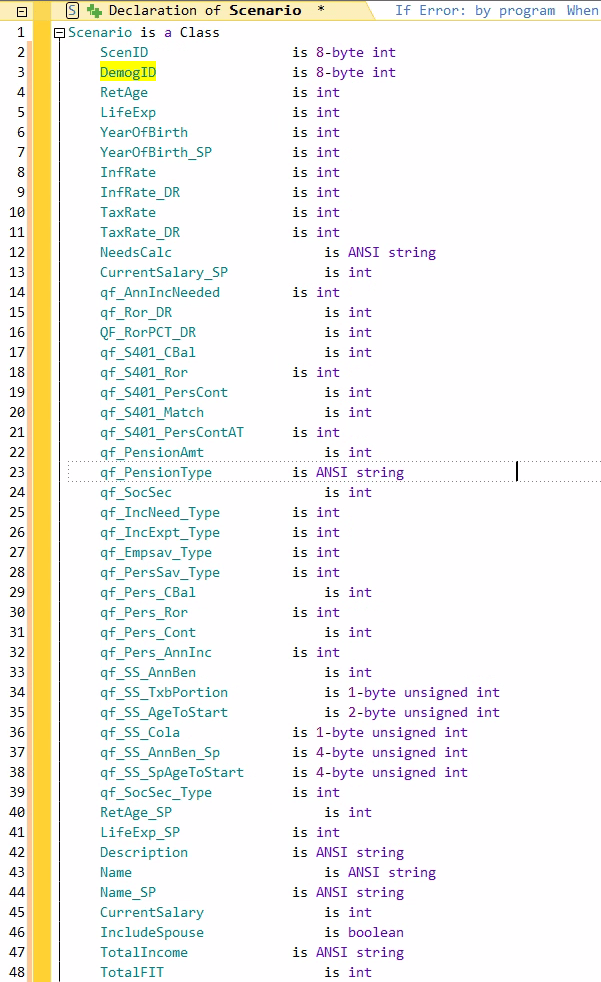Select the Declaration of Scenario tab

pos(205,10)
